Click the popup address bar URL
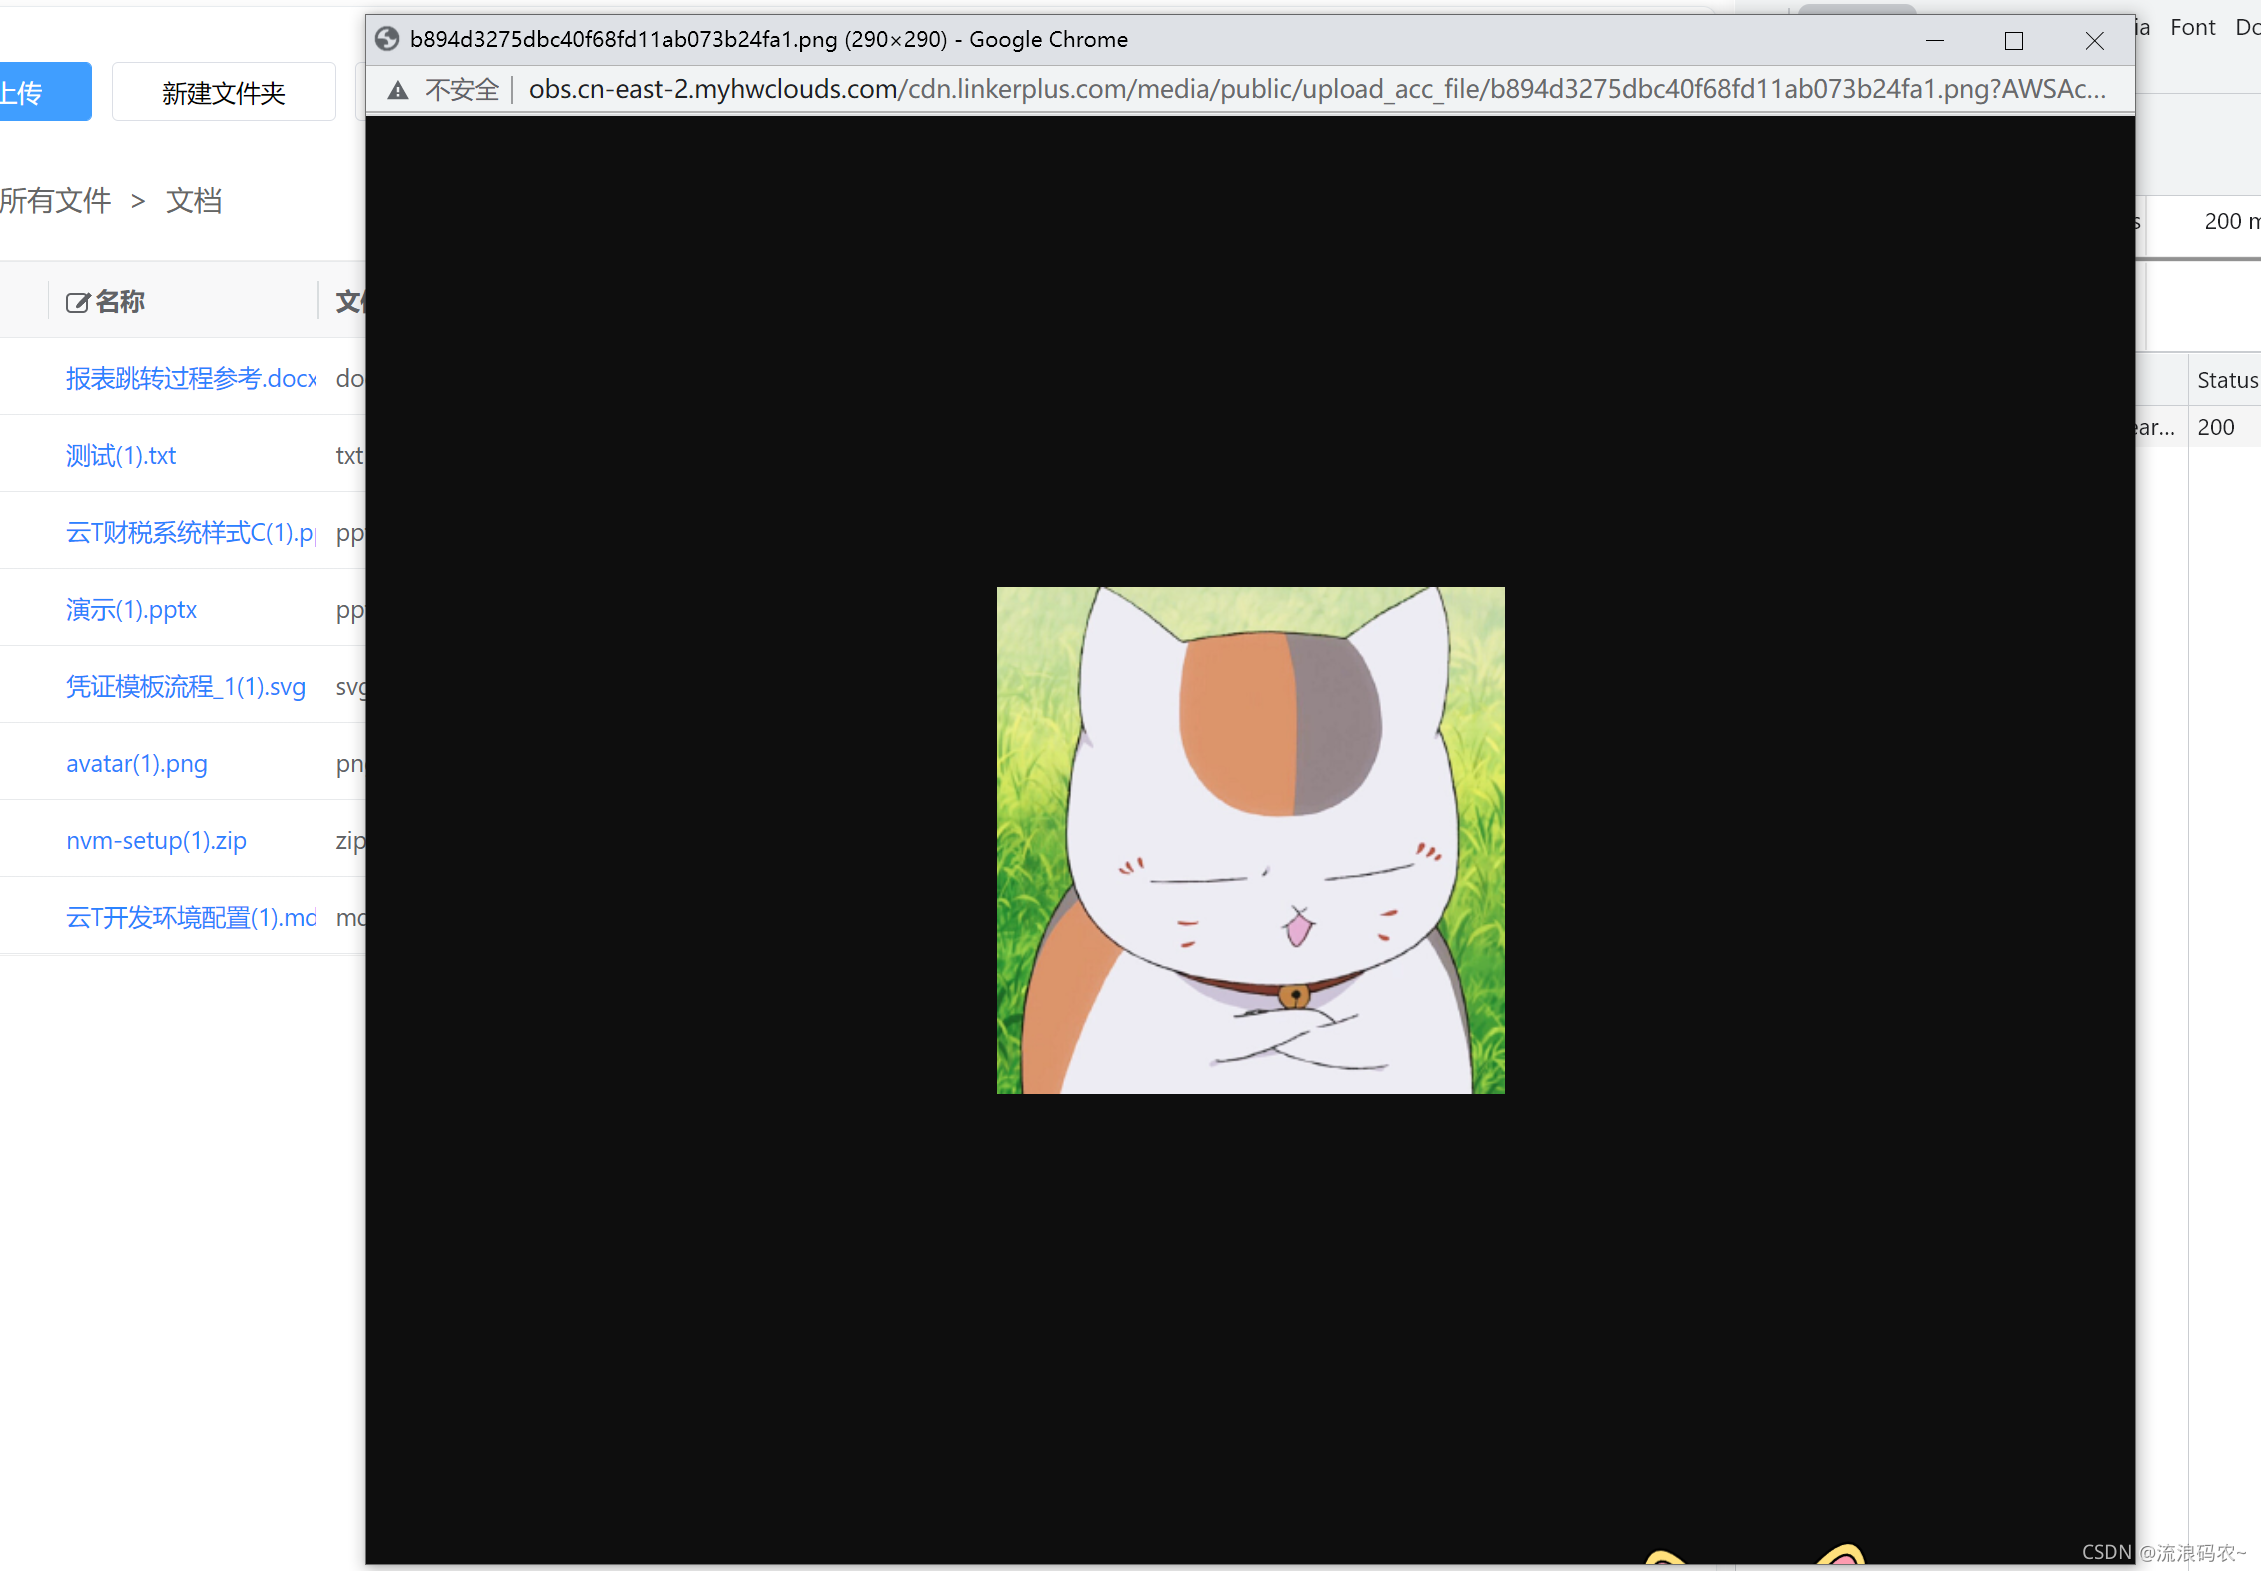2261x1571 pixels. coord(1317,89)
